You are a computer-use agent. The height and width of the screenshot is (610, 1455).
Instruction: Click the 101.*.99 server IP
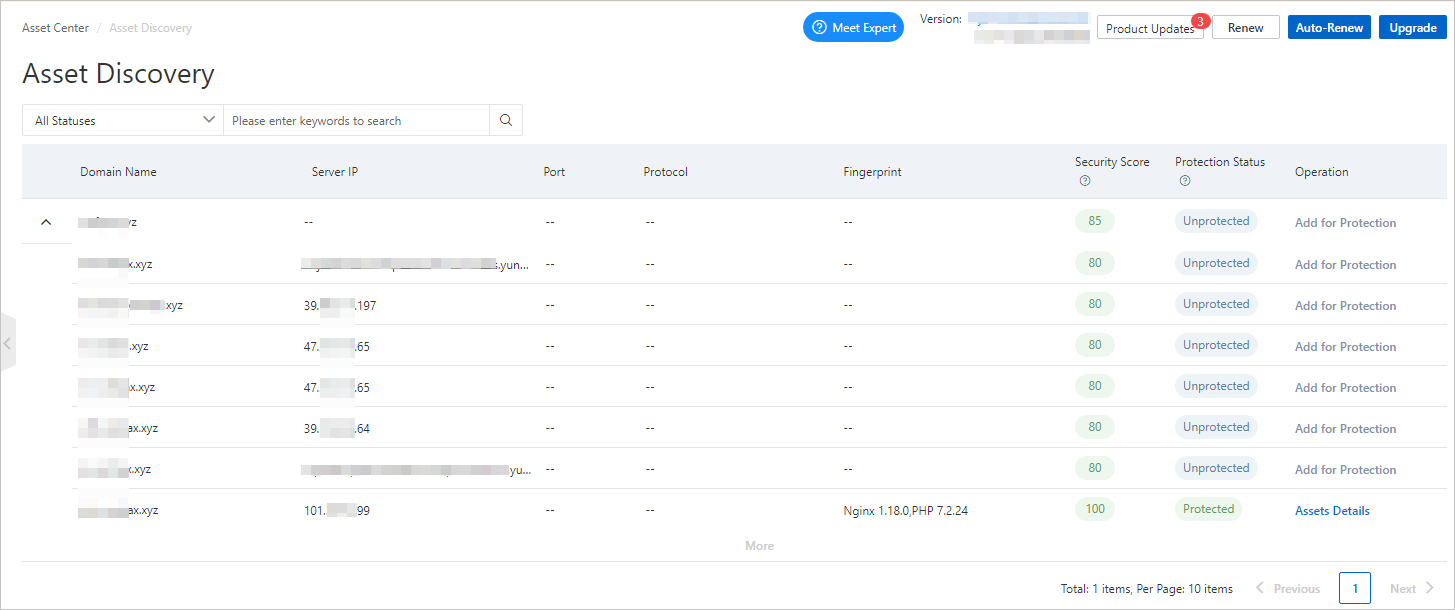click(x=337, y=510)
